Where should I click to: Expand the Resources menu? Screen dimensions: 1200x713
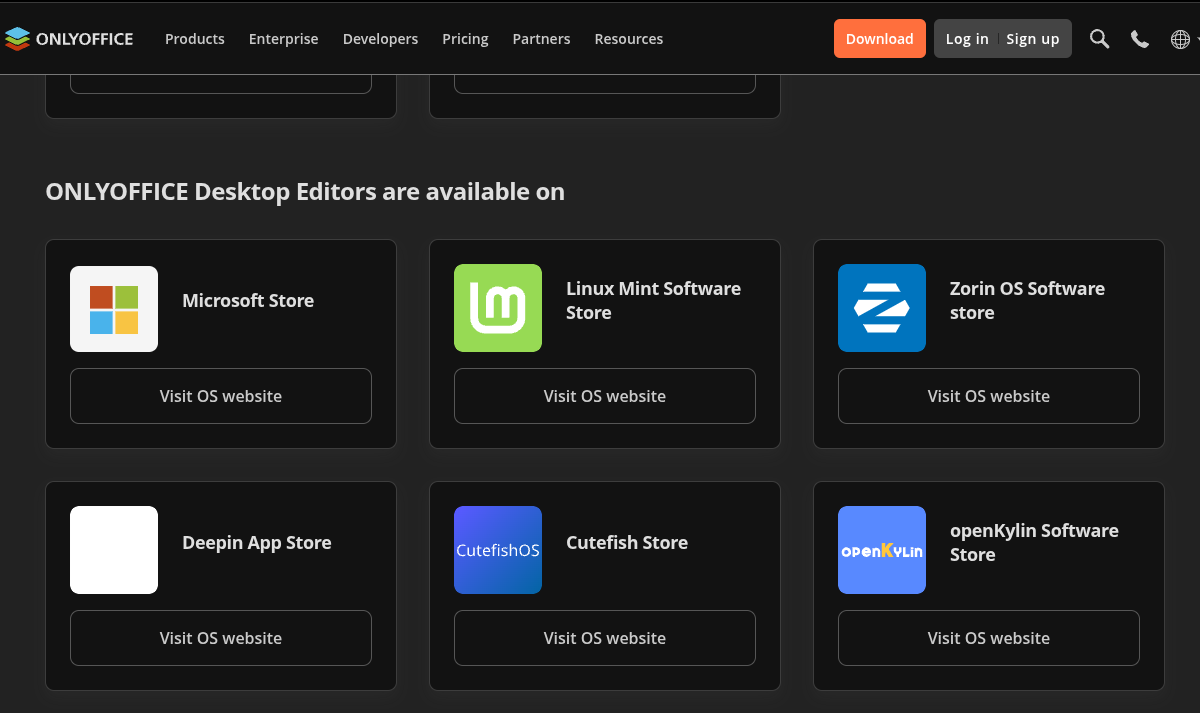628,39
